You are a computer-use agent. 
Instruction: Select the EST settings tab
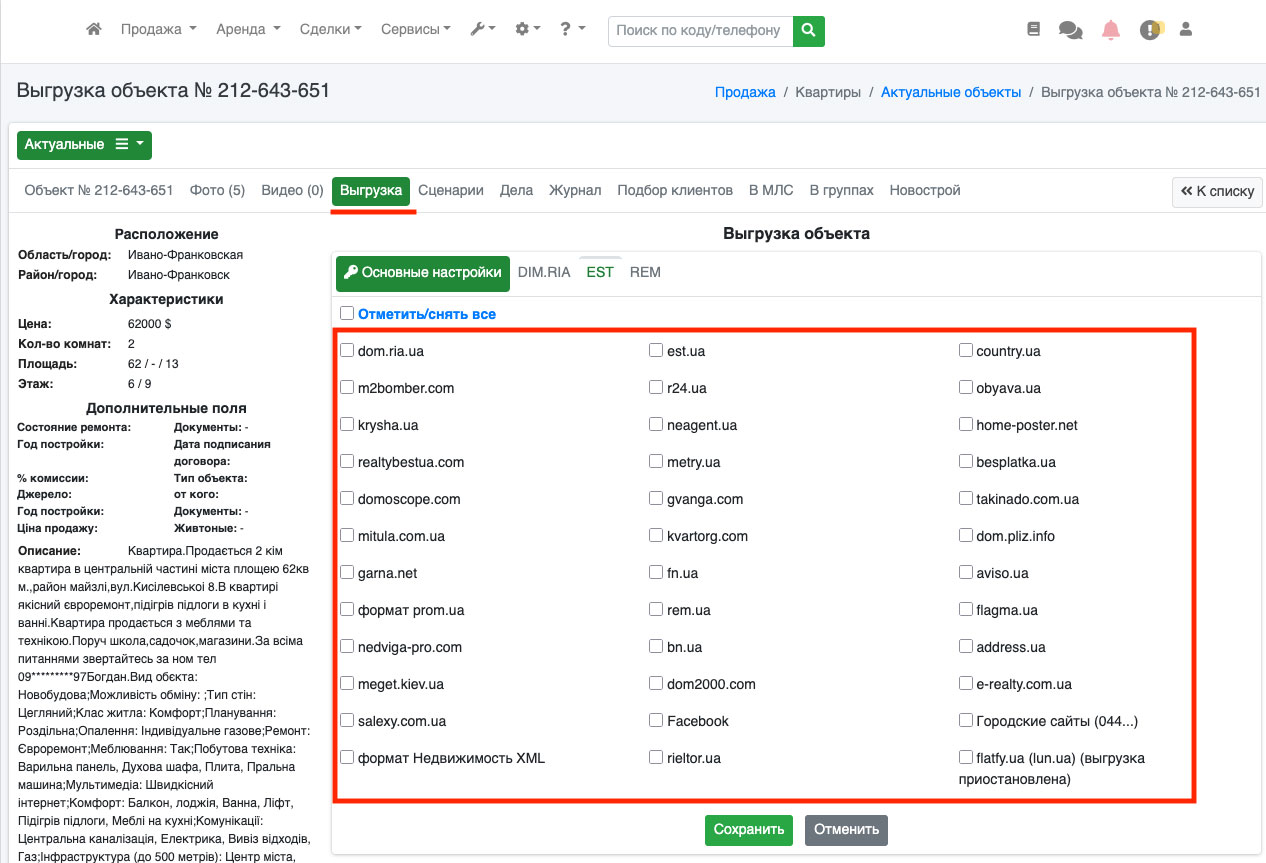600,272
